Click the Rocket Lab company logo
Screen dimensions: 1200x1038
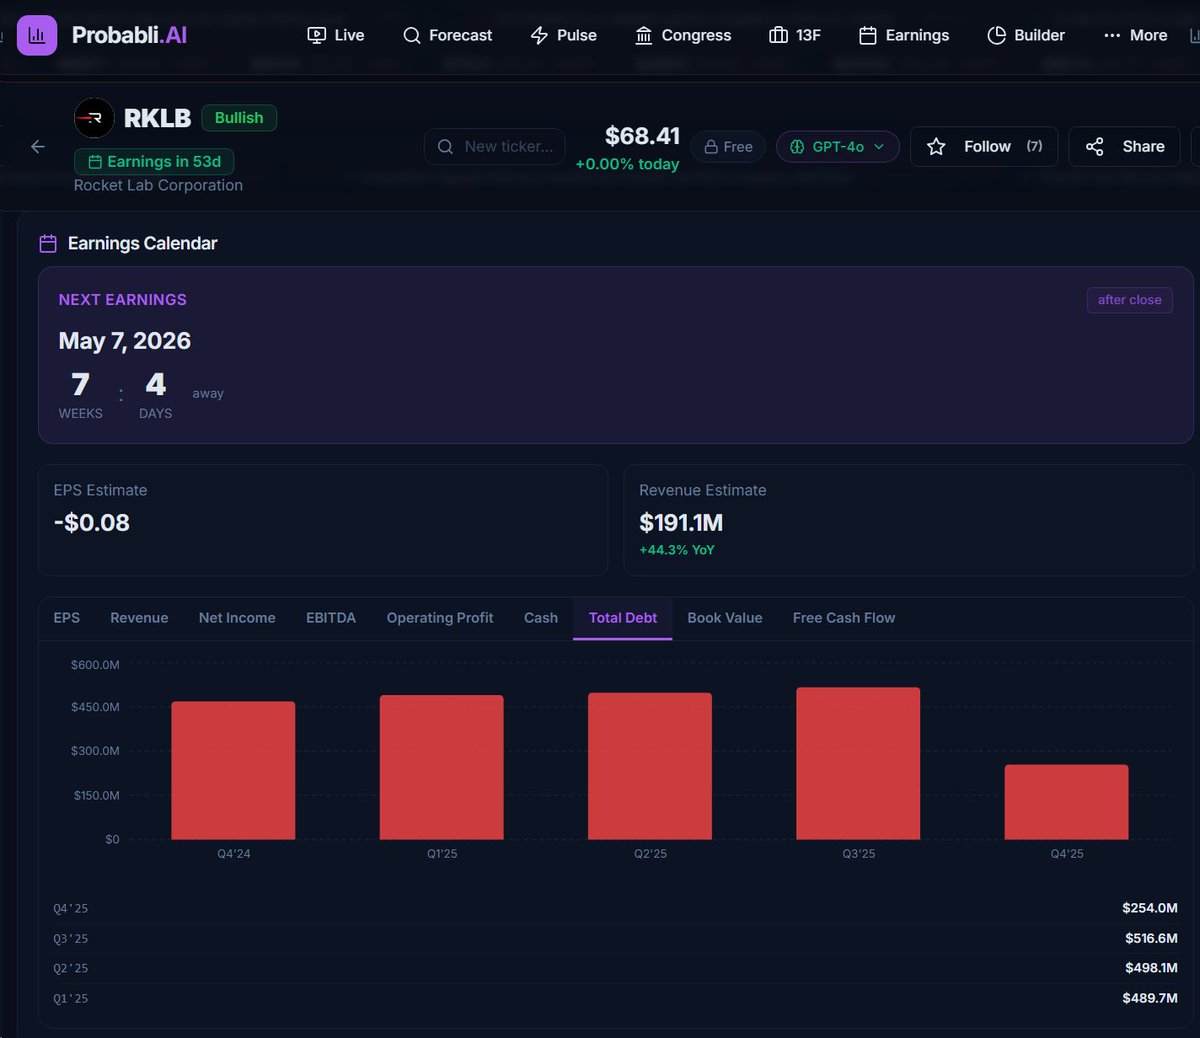point(94,118)
